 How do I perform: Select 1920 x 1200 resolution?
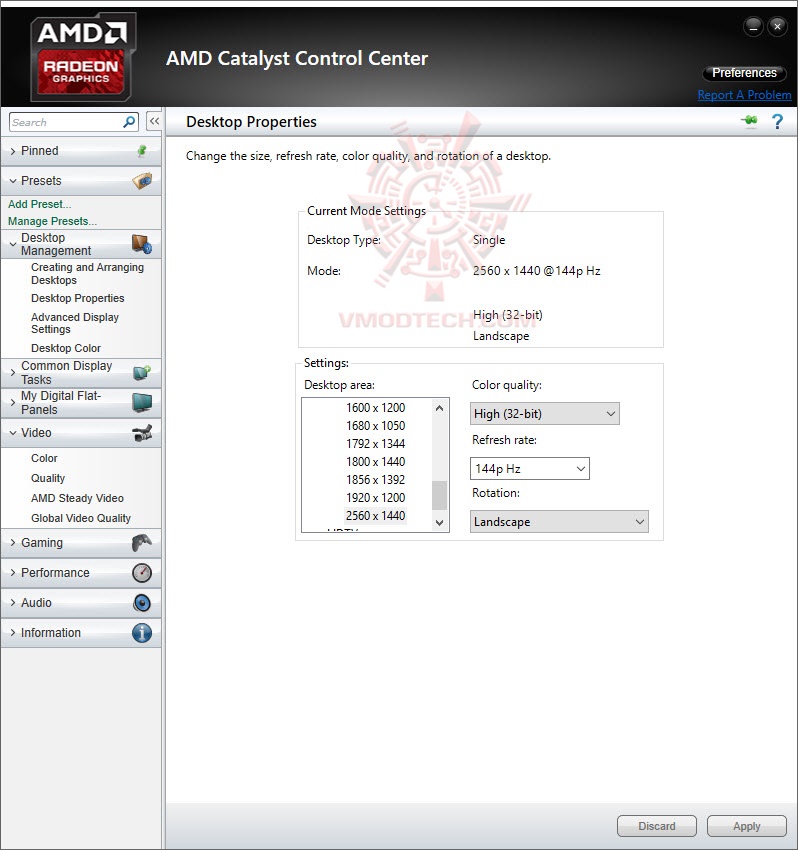point(375,498)
